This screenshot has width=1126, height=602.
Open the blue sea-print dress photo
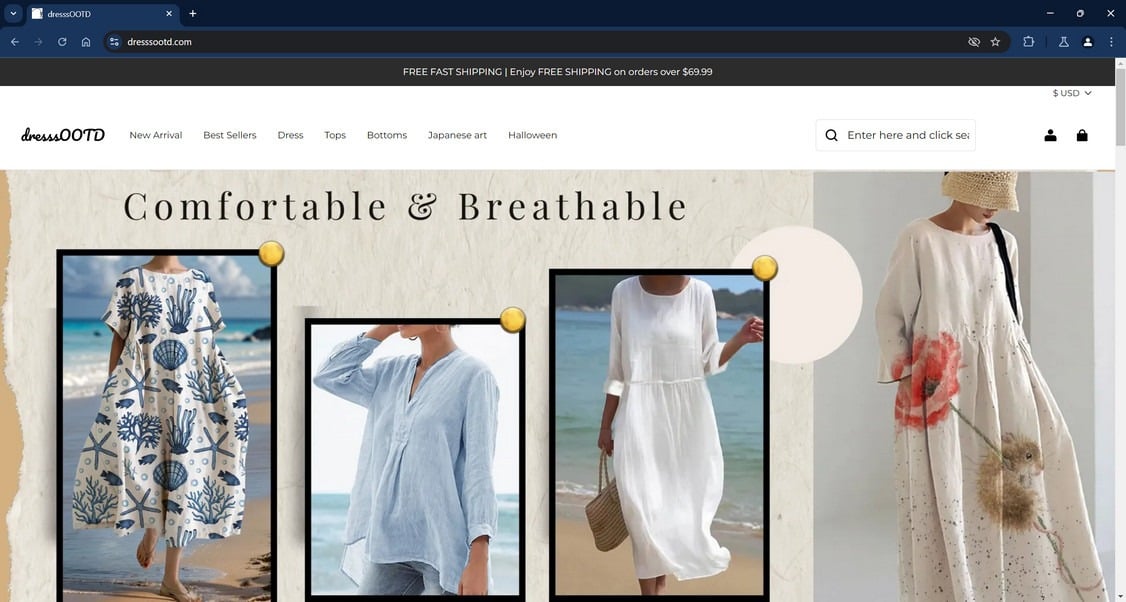[167, 427]
